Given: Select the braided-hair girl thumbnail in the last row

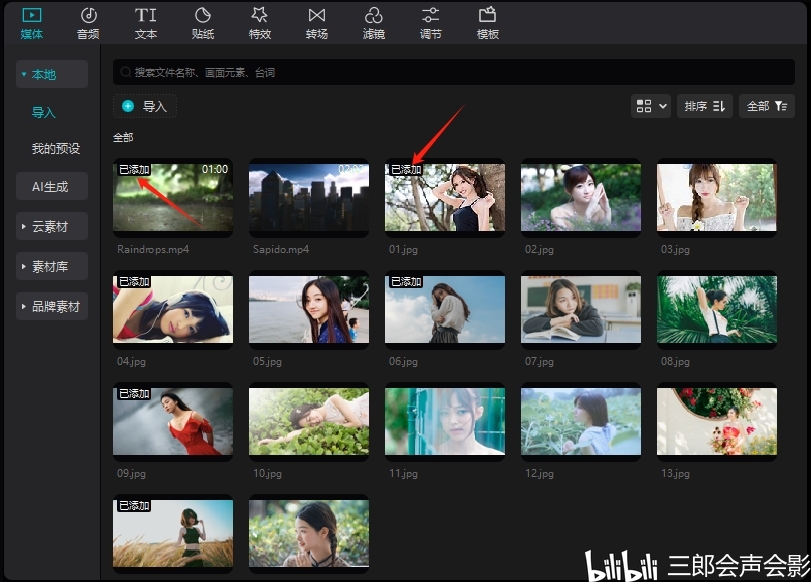Looking at the screenshot, I should 309,533.
